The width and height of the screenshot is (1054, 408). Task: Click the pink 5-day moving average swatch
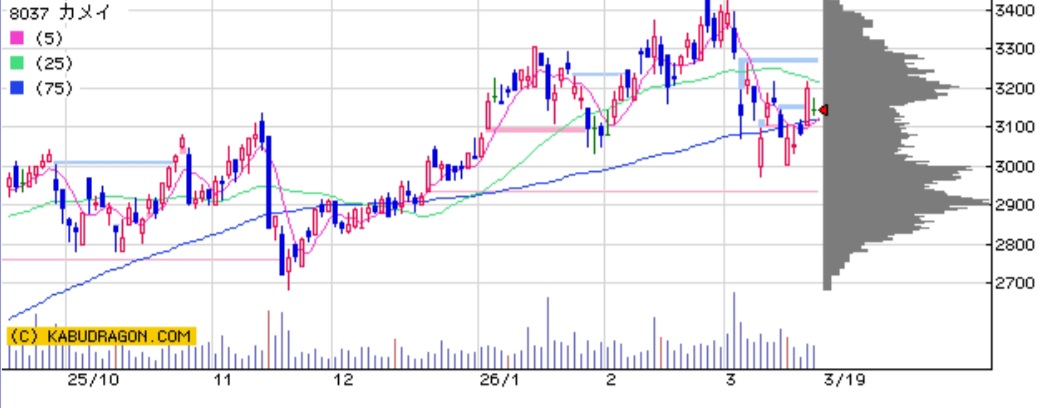15,37
